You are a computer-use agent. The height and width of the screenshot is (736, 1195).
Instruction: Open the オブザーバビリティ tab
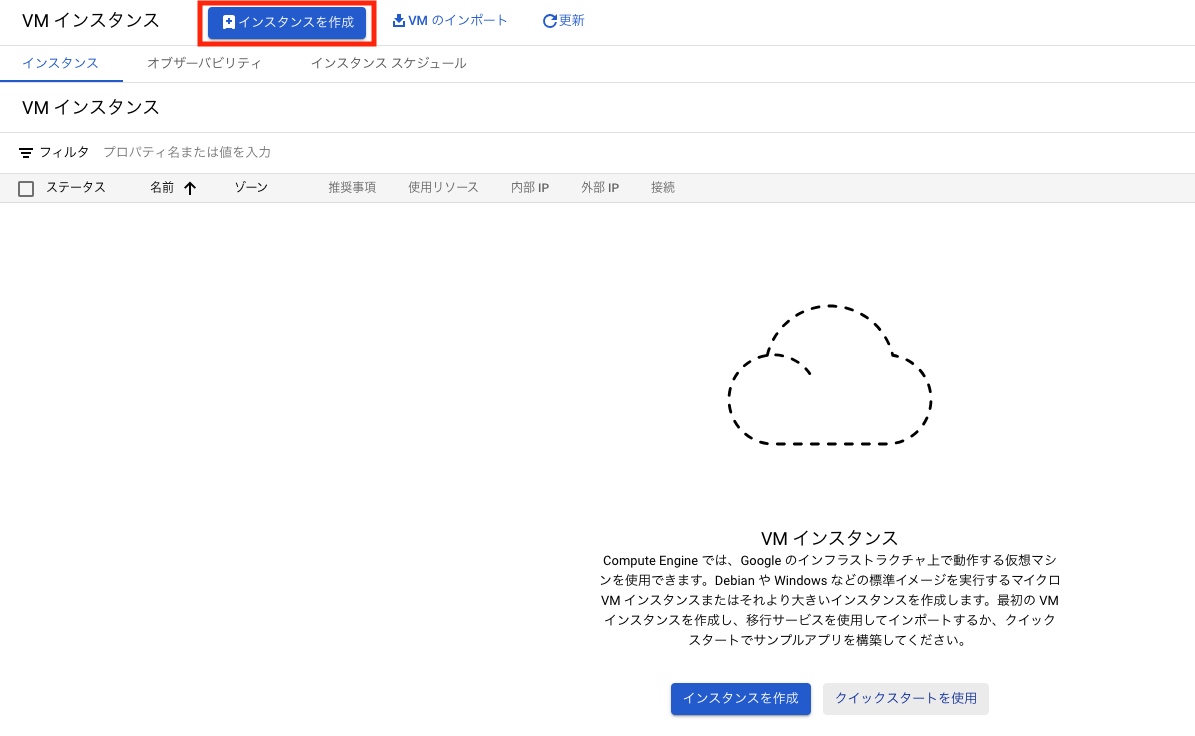[203, 63]
